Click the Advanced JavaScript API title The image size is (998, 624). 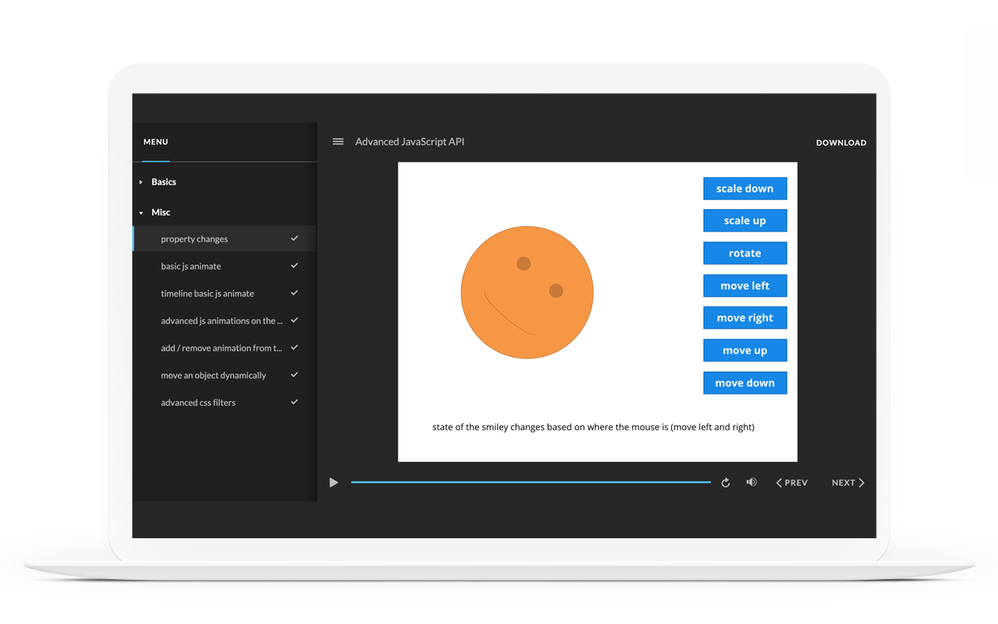pyautogui.click(x=410, y=142)
